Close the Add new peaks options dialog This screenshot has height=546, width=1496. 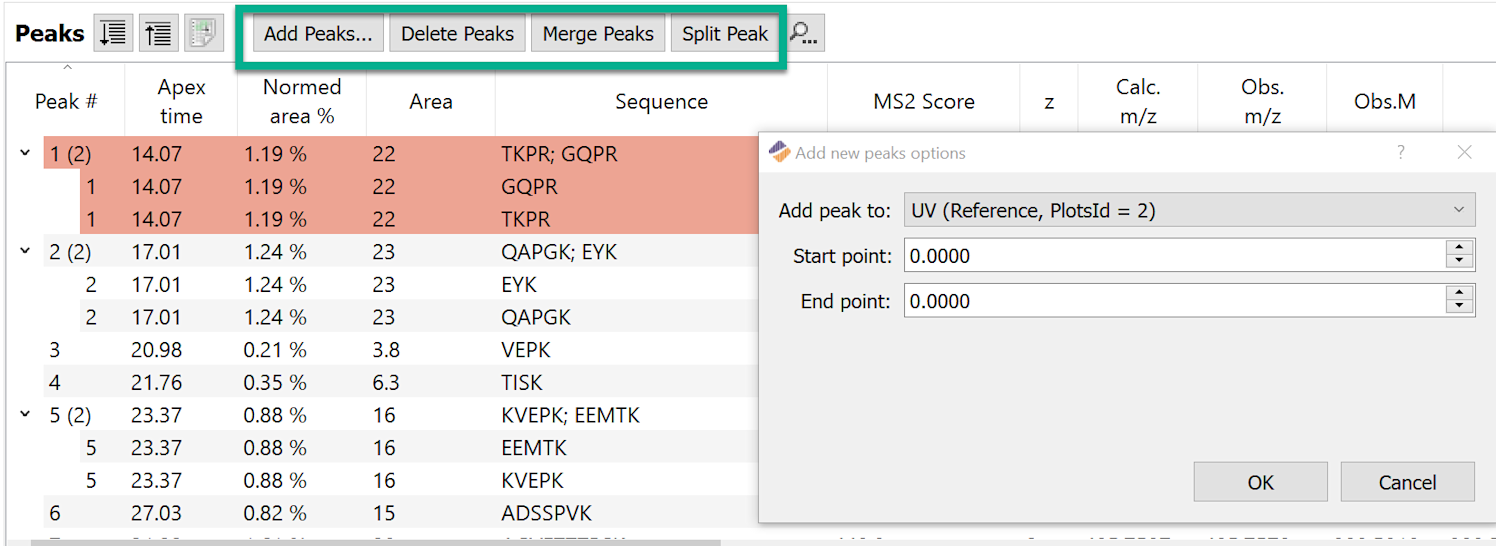click(x=1464, y=152)
